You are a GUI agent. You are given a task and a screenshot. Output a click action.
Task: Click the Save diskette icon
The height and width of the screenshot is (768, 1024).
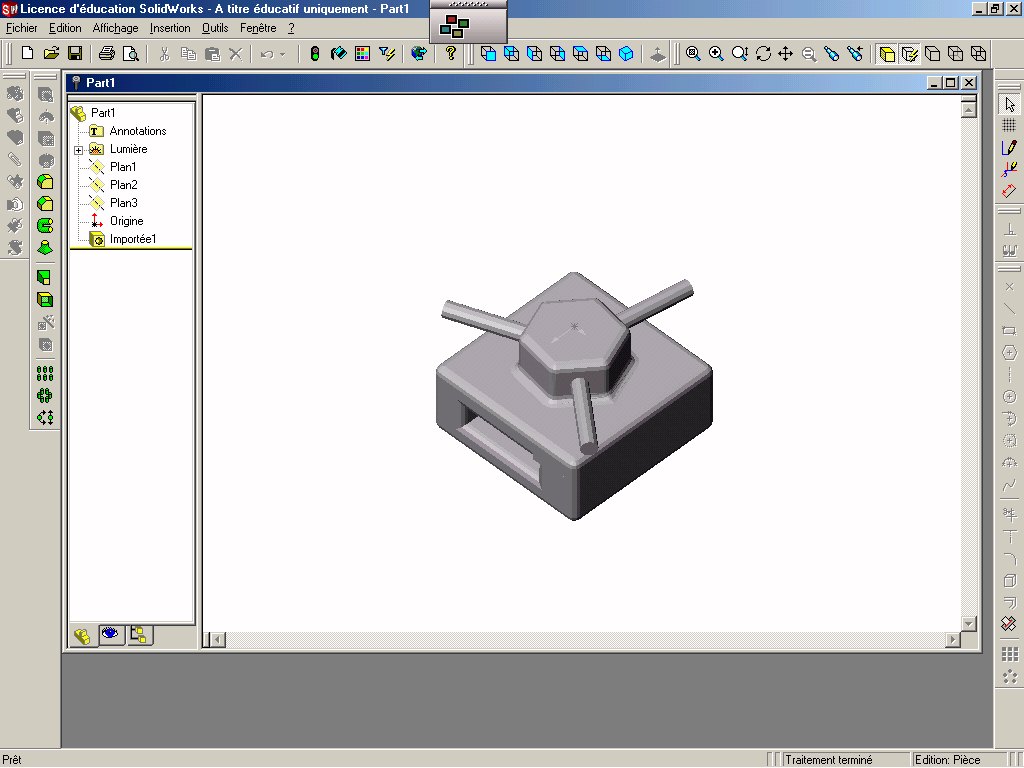point(74,54)
